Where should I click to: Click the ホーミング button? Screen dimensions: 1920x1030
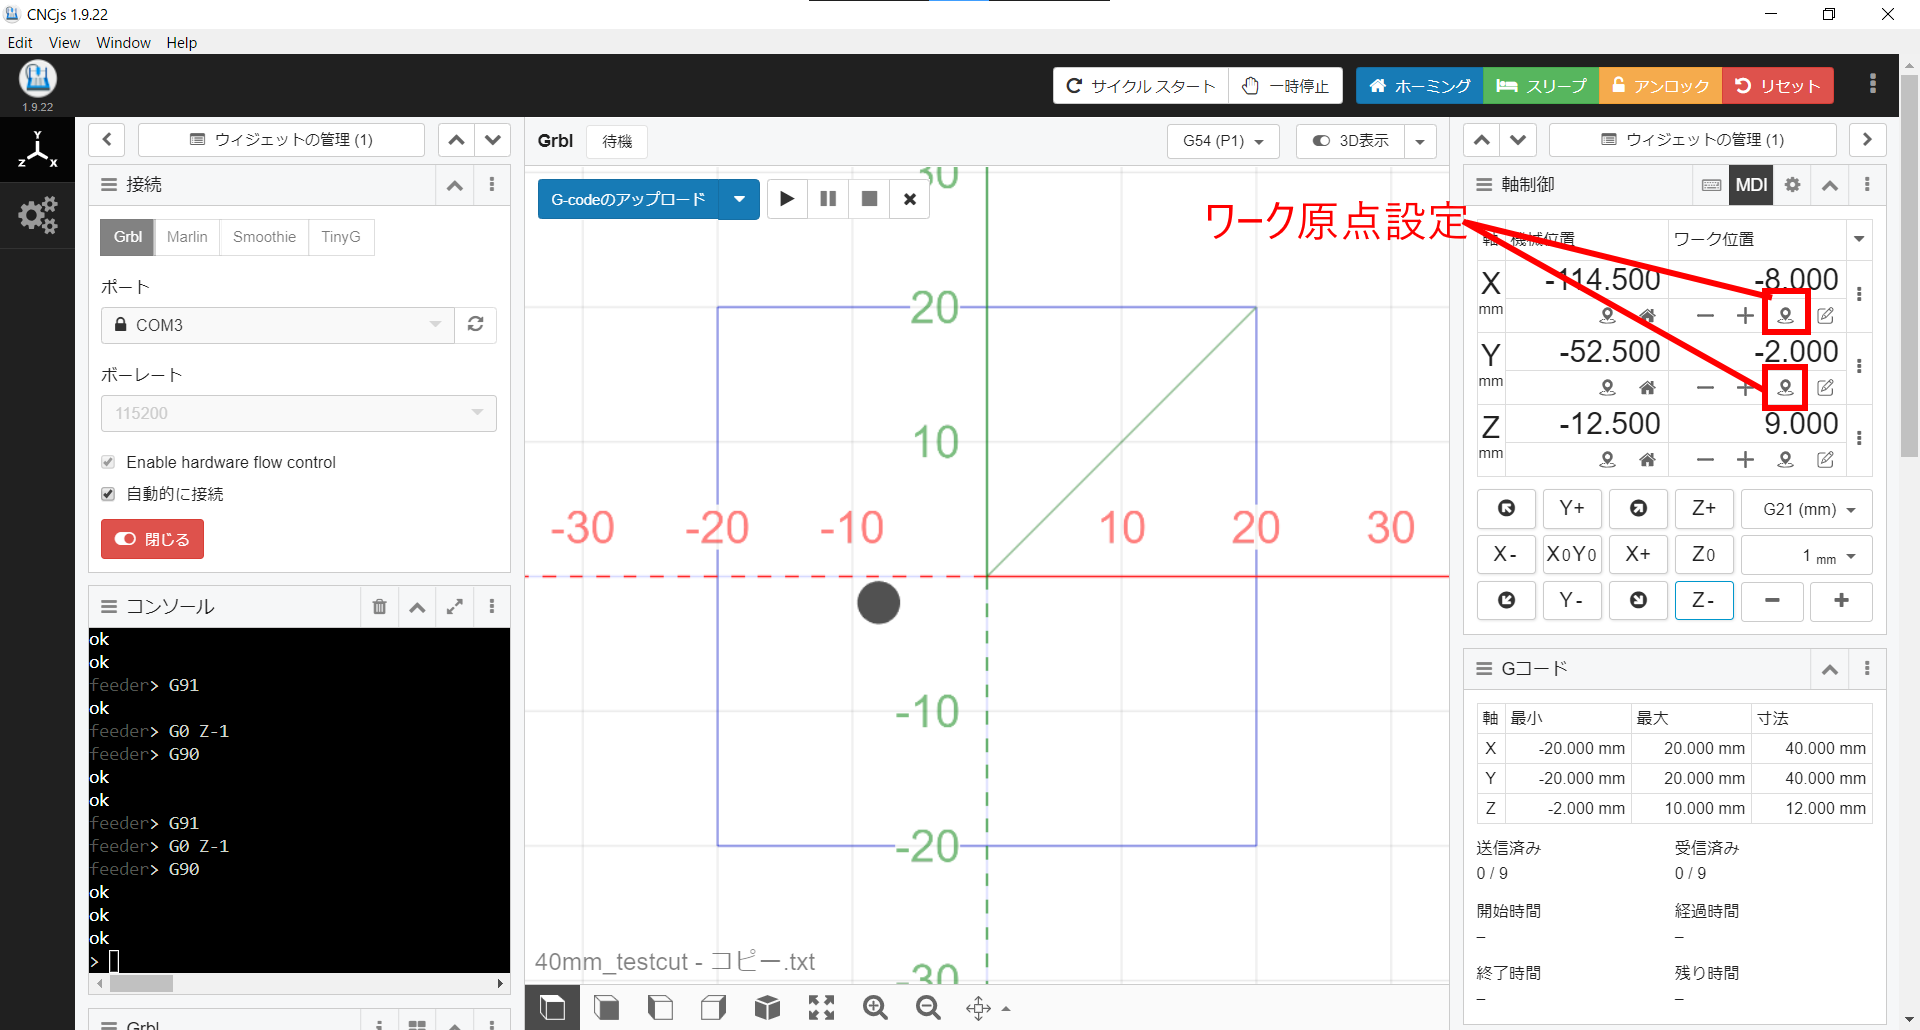1419,86
